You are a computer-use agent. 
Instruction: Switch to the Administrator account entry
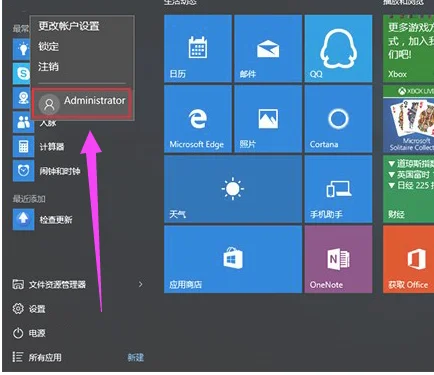[82, 103]
